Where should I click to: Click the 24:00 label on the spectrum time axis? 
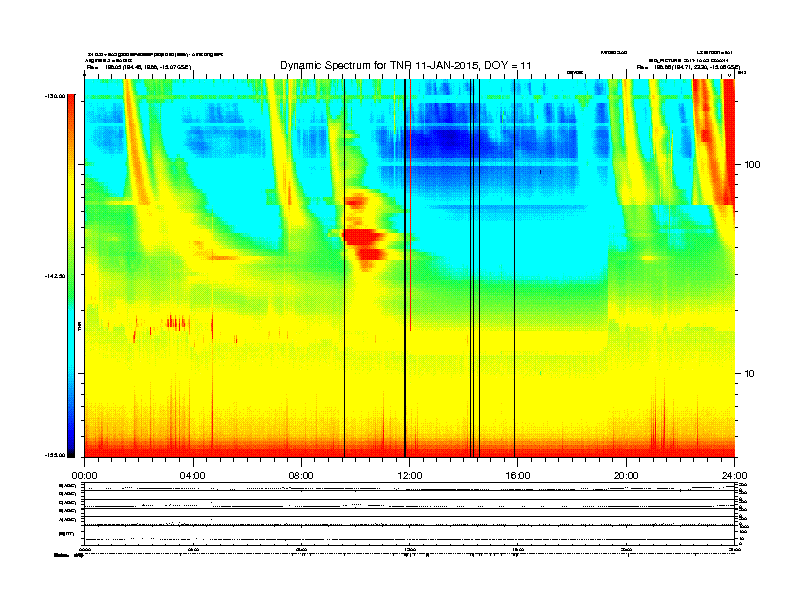tap(734, 476)
